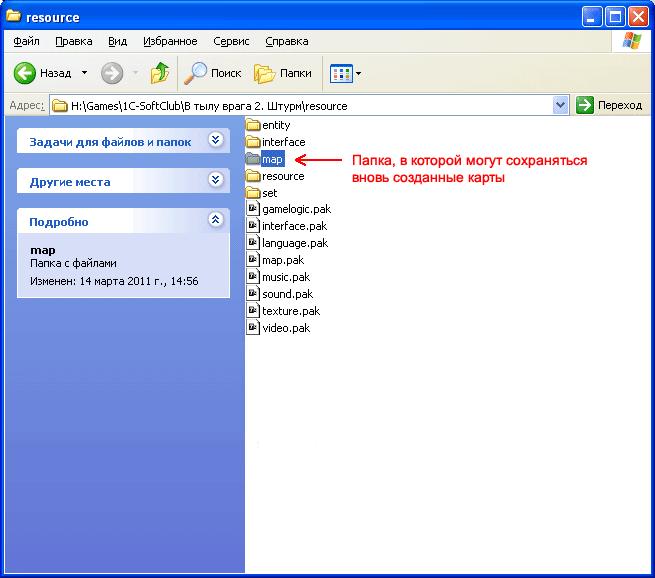Viewport: 655px width, 578px height.
Task: Select the video.pak file icon
Action: (253, 328)
